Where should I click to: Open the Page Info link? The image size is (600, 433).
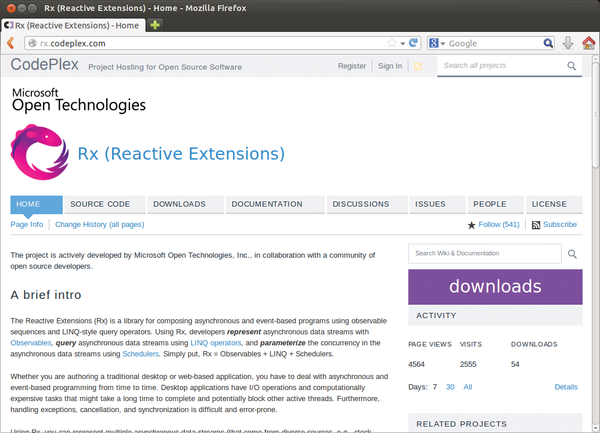pos(27,225)
